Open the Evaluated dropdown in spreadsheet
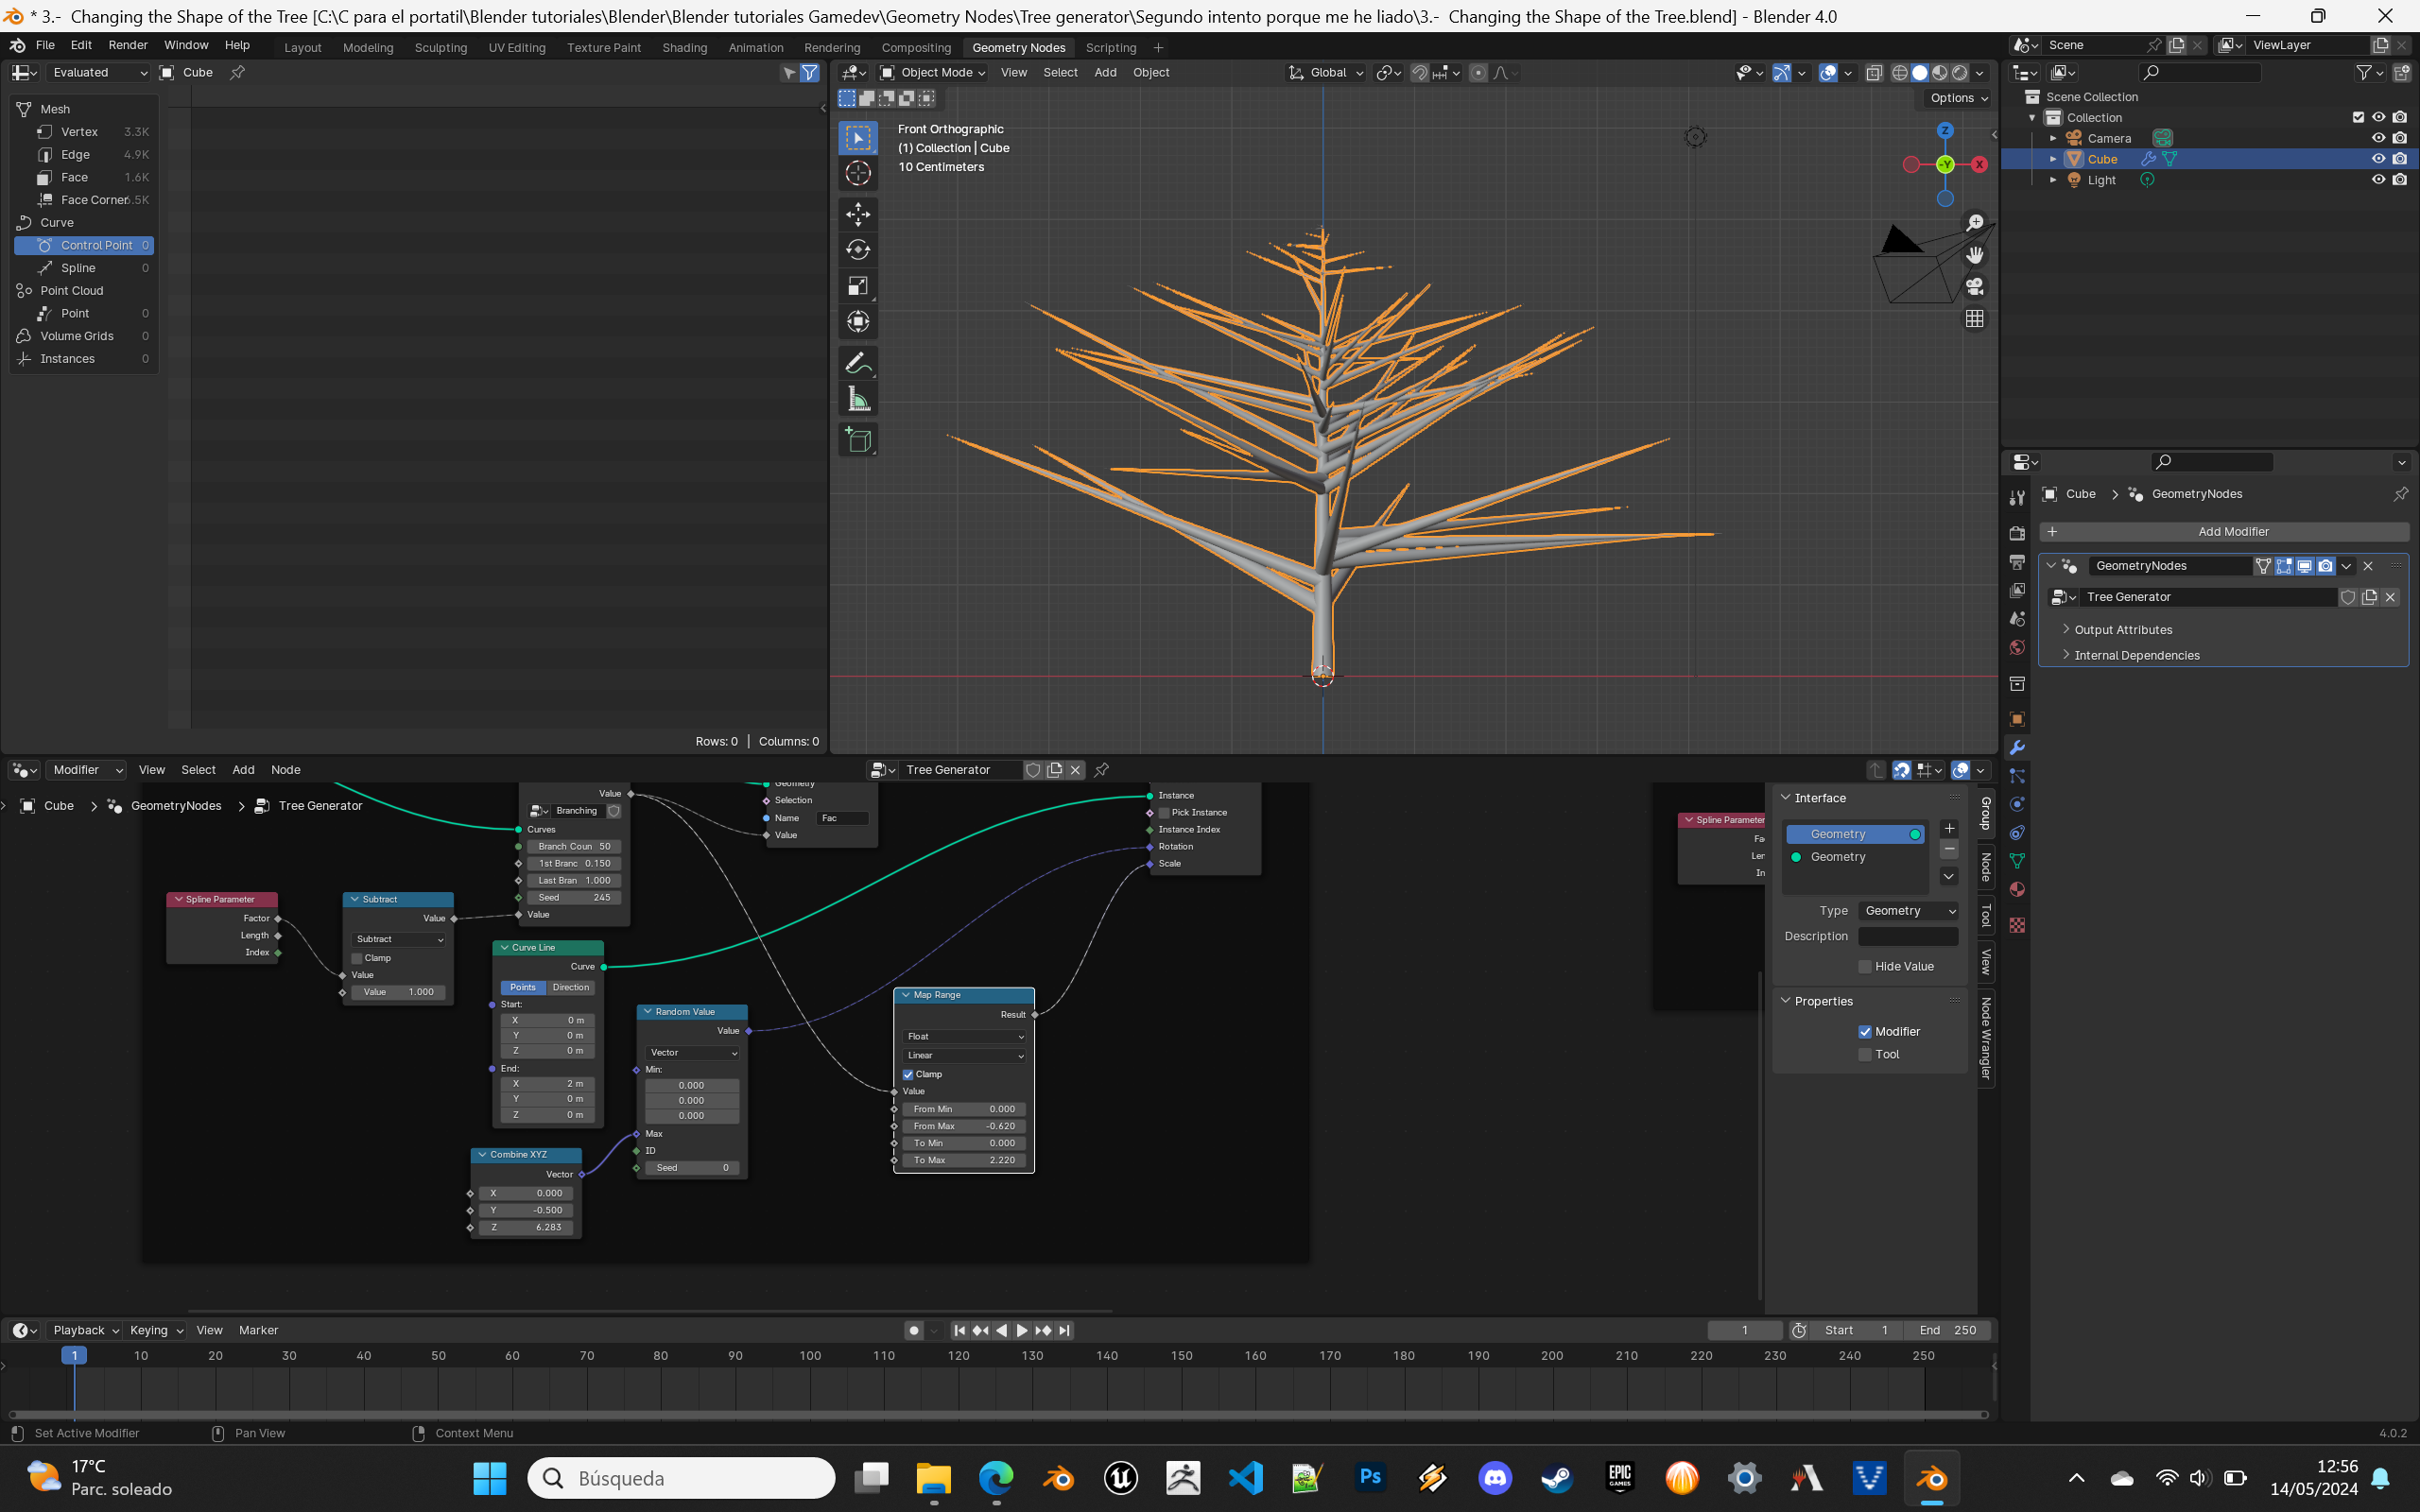The height and width of the screenshot is (1512, 2420). point(98,72)
